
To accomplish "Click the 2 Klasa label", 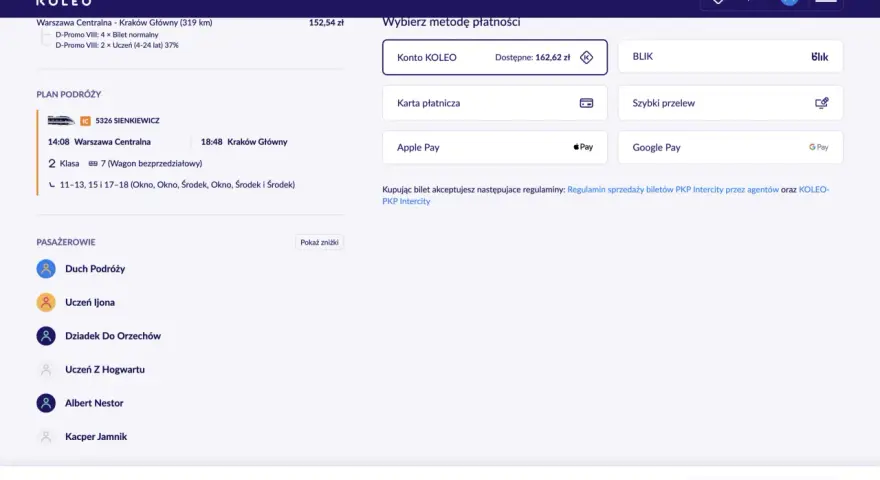I will (x=63, y=163).
